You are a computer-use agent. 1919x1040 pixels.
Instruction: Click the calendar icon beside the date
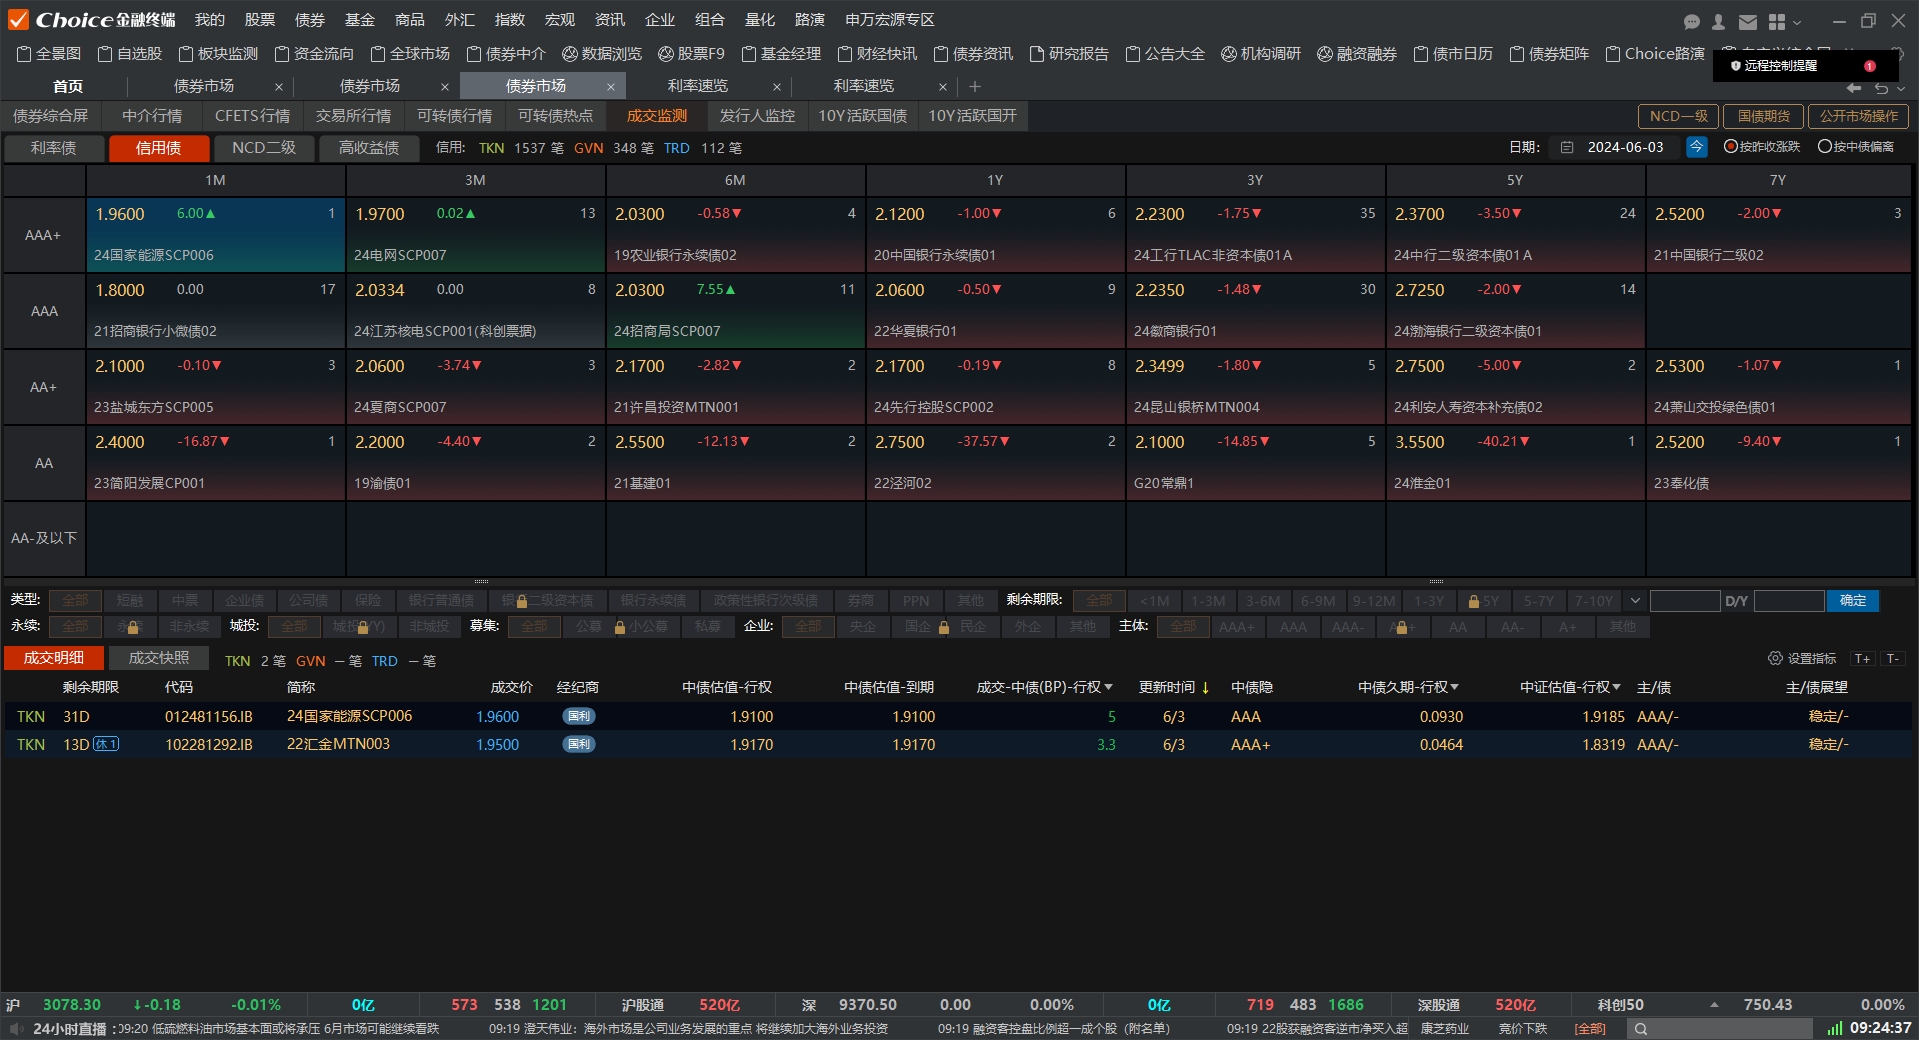pos(1567,147)
